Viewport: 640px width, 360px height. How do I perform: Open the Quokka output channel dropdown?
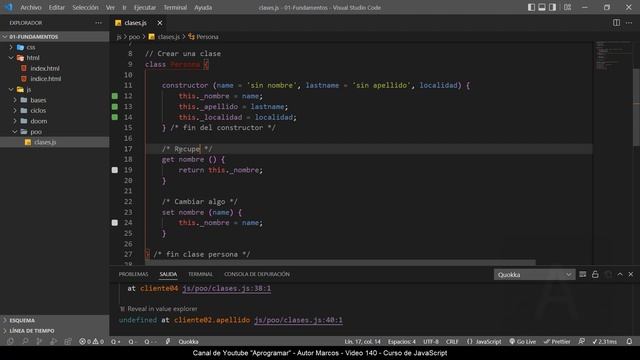[534, 275]
